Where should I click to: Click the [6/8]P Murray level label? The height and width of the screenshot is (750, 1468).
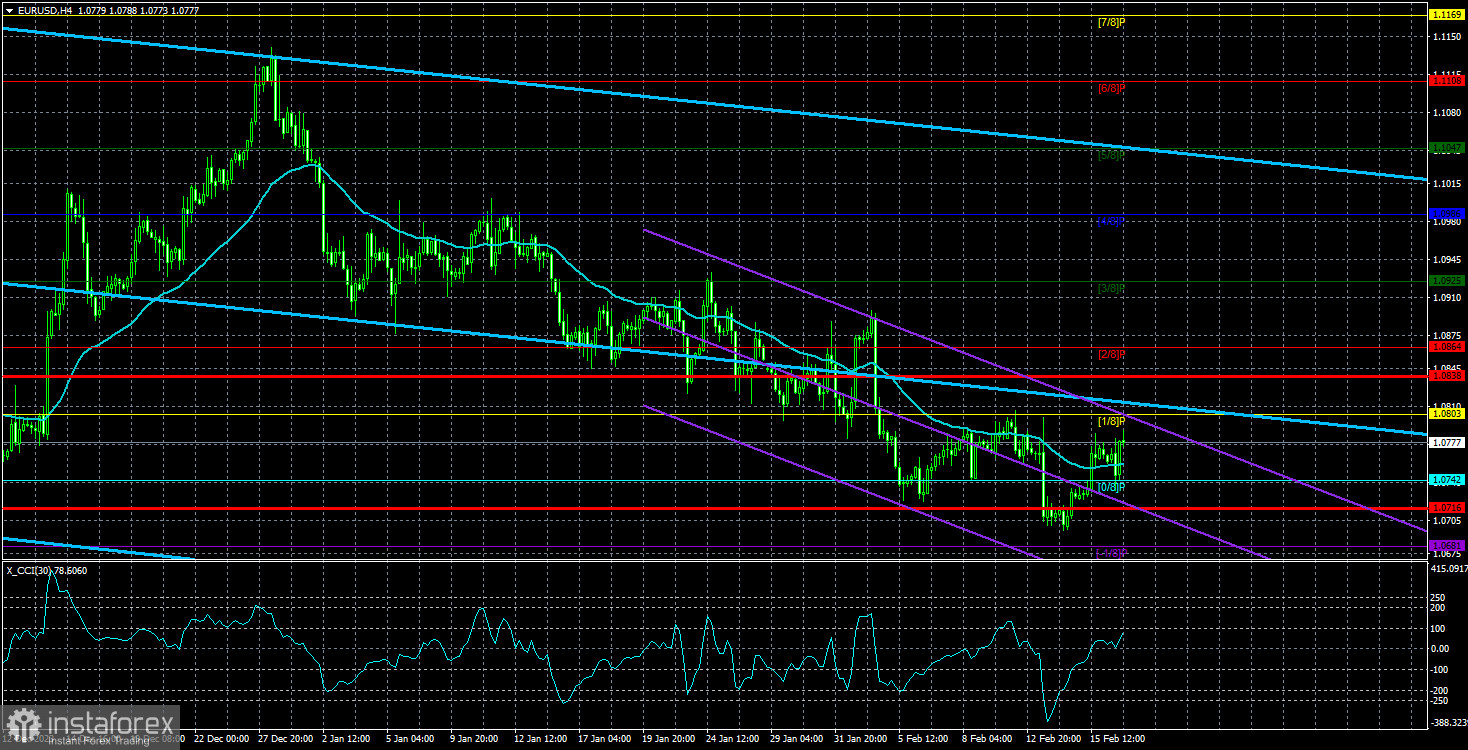pyautogui.click(x=1112, y=88)
